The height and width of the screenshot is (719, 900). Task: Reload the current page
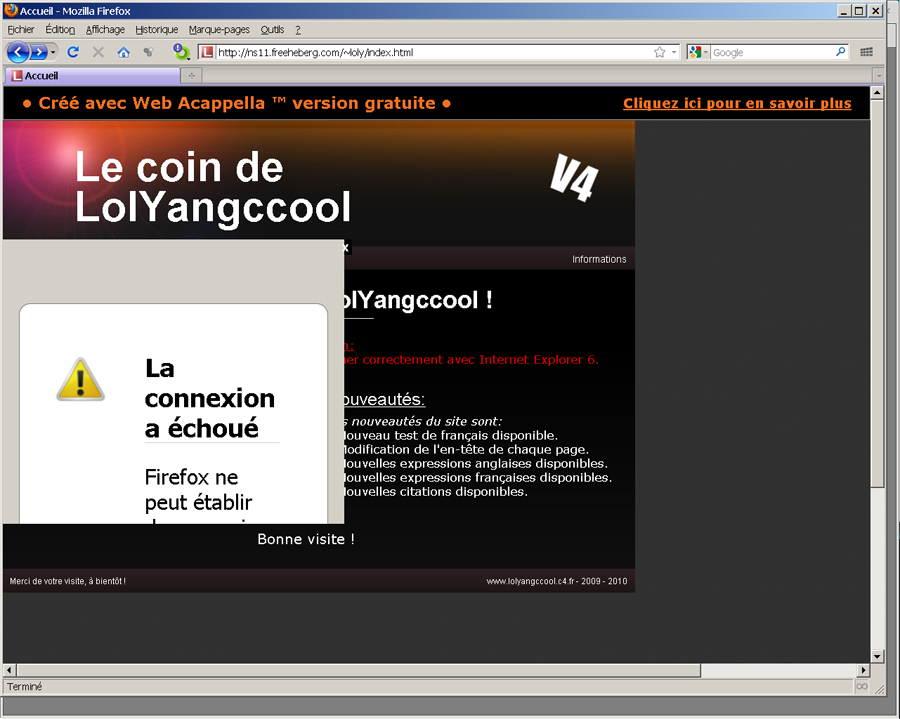pos(73,52)
